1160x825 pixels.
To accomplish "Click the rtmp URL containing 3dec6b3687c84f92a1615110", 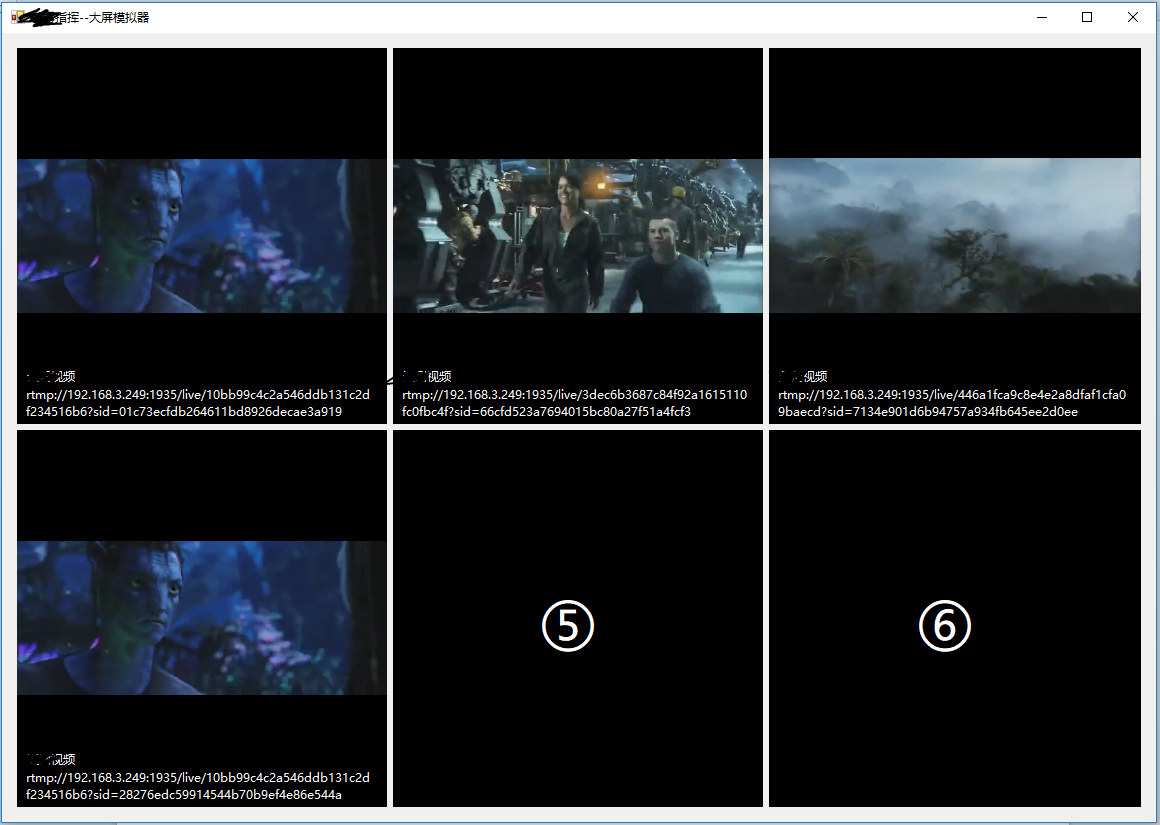I will [x=575, y=403].
